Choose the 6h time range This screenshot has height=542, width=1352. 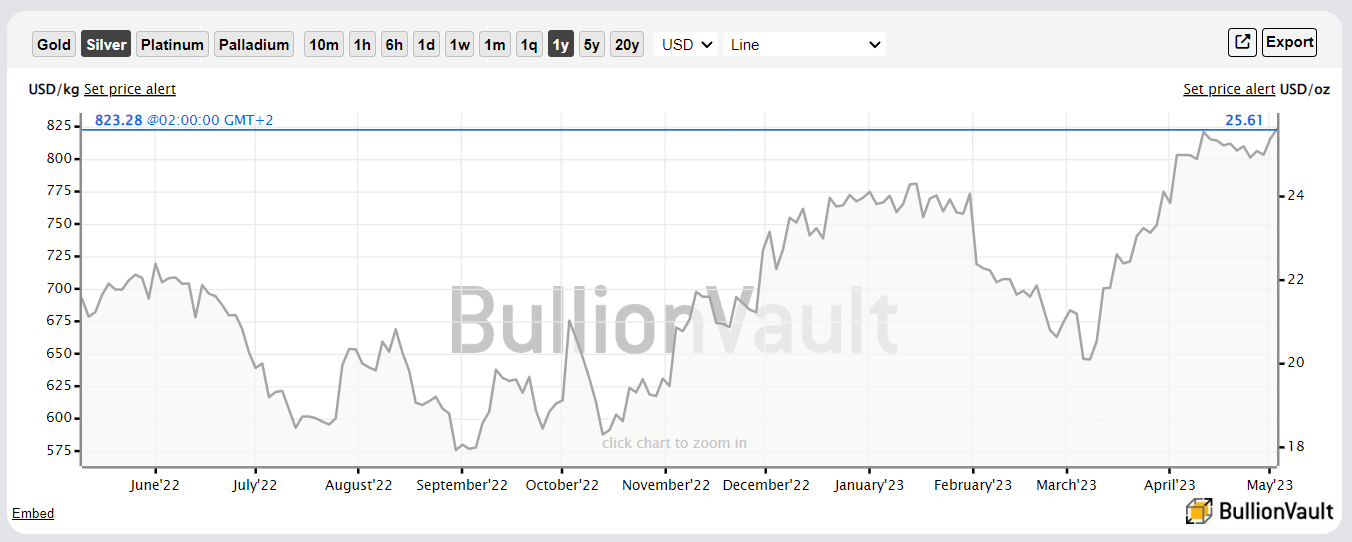click(x=394, y=44)
